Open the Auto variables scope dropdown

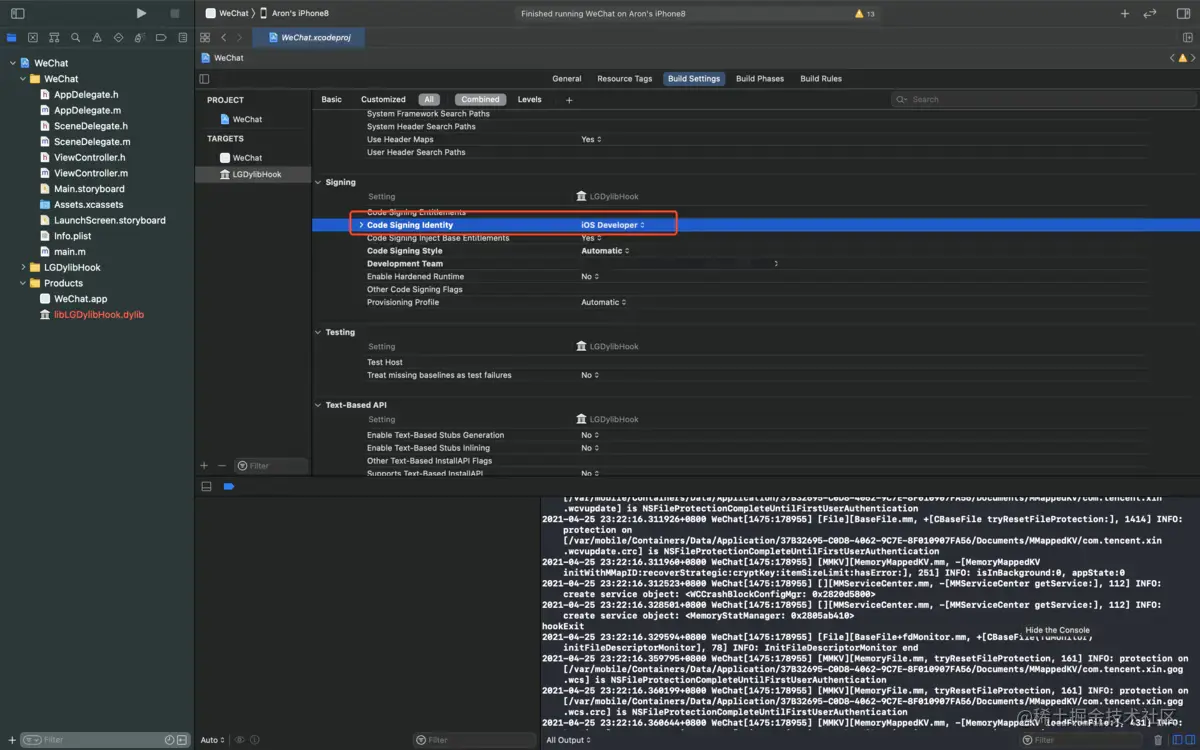(212, 740)
